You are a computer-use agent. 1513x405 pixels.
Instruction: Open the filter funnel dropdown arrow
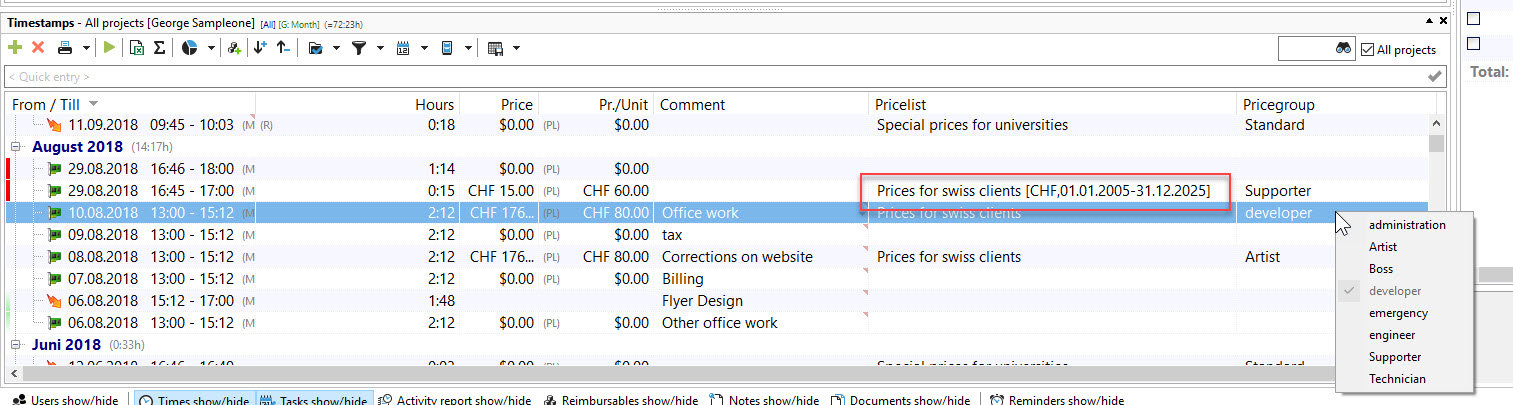pos(380,48)
